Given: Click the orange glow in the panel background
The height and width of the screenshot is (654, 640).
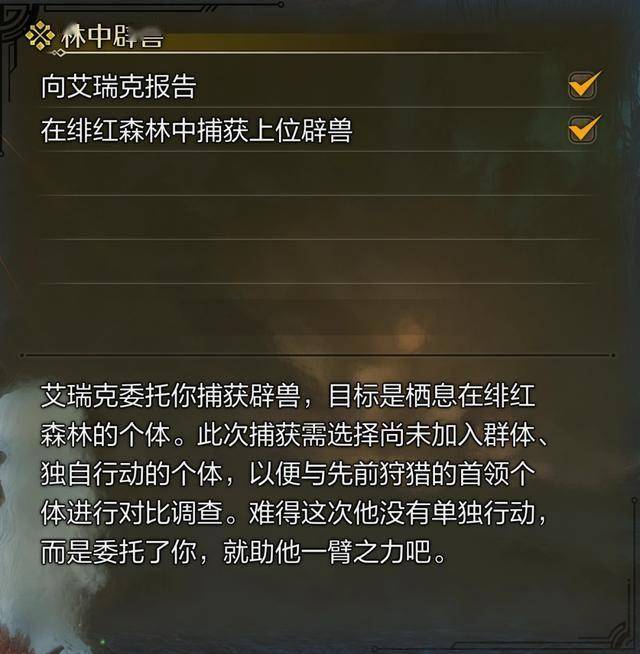Looking at the screenshot, I should [411, 336].
